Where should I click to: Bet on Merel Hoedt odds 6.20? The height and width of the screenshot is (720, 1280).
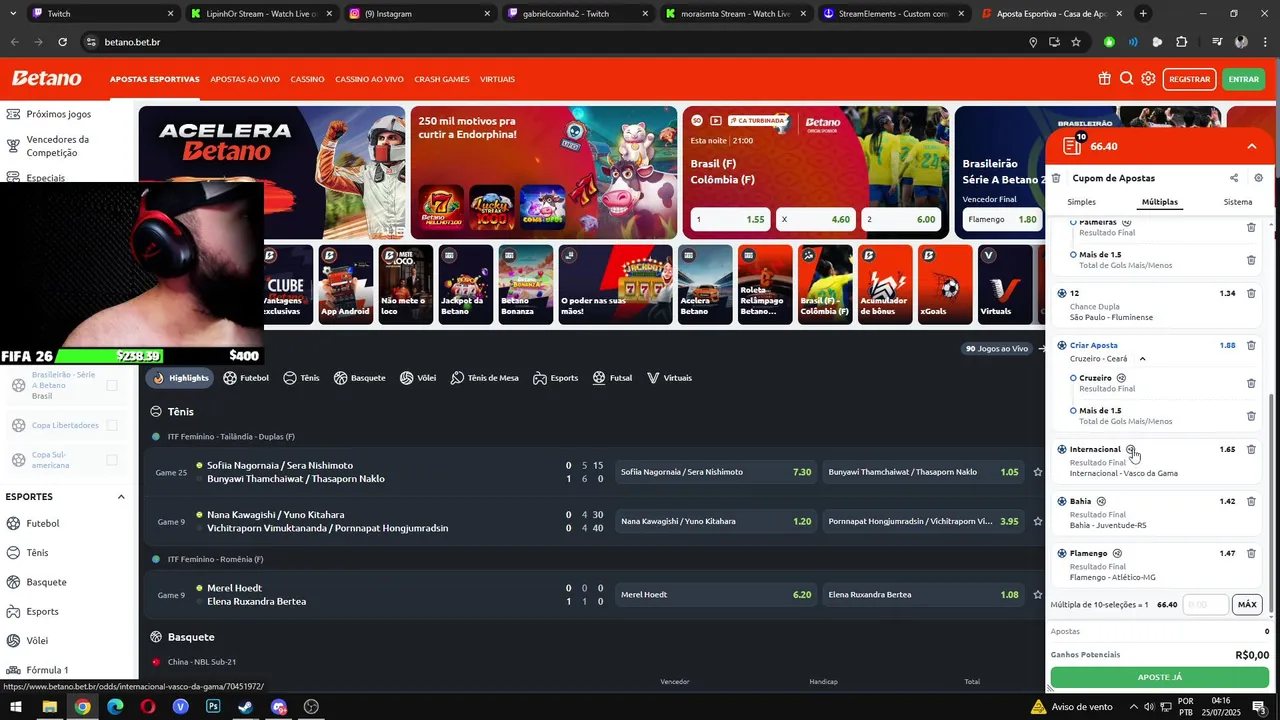716,595
